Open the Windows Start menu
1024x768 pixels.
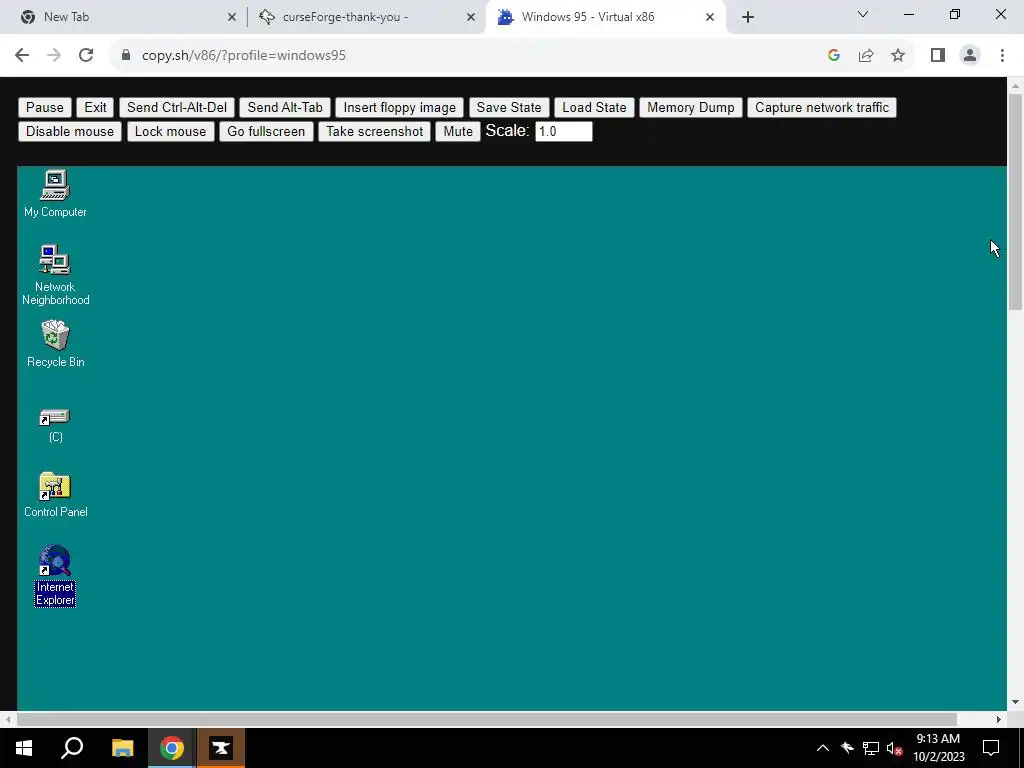24,748
